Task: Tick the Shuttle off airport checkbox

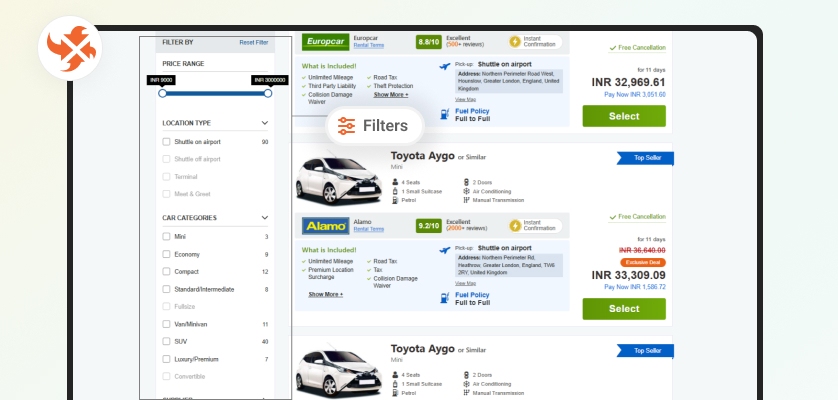Action: [166, 159]
